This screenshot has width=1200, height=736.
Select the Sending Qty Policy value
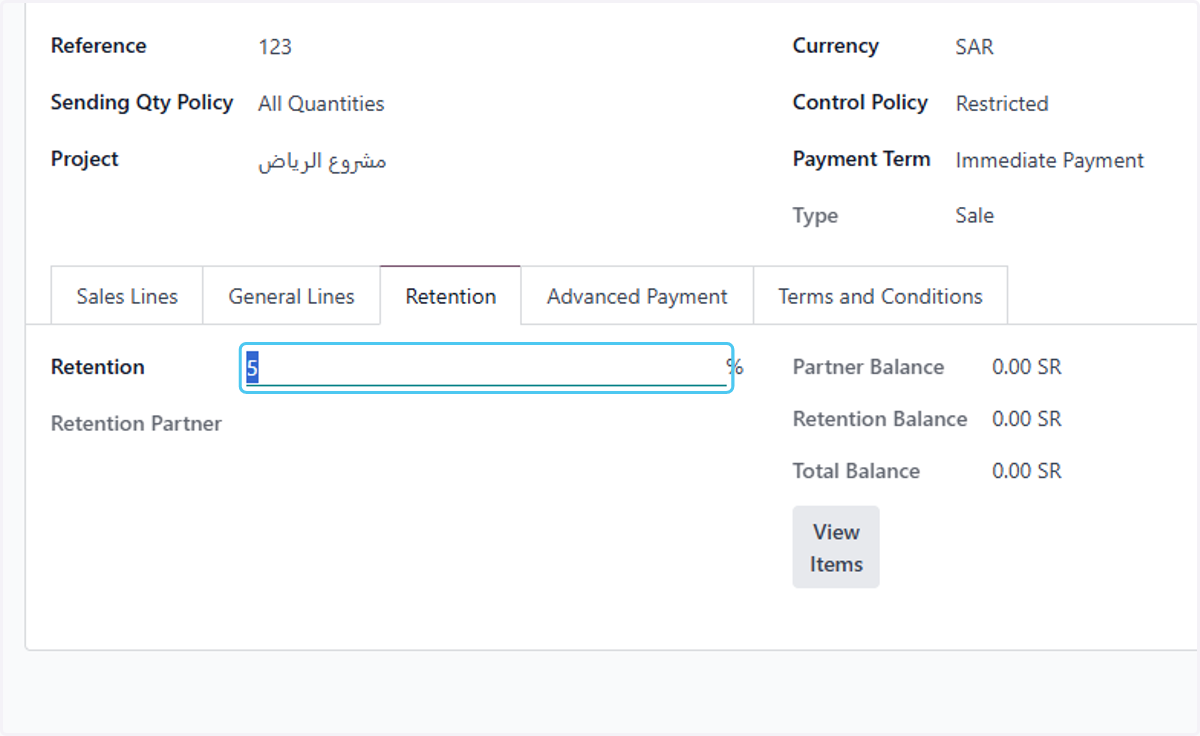click(x=321, y=104)
